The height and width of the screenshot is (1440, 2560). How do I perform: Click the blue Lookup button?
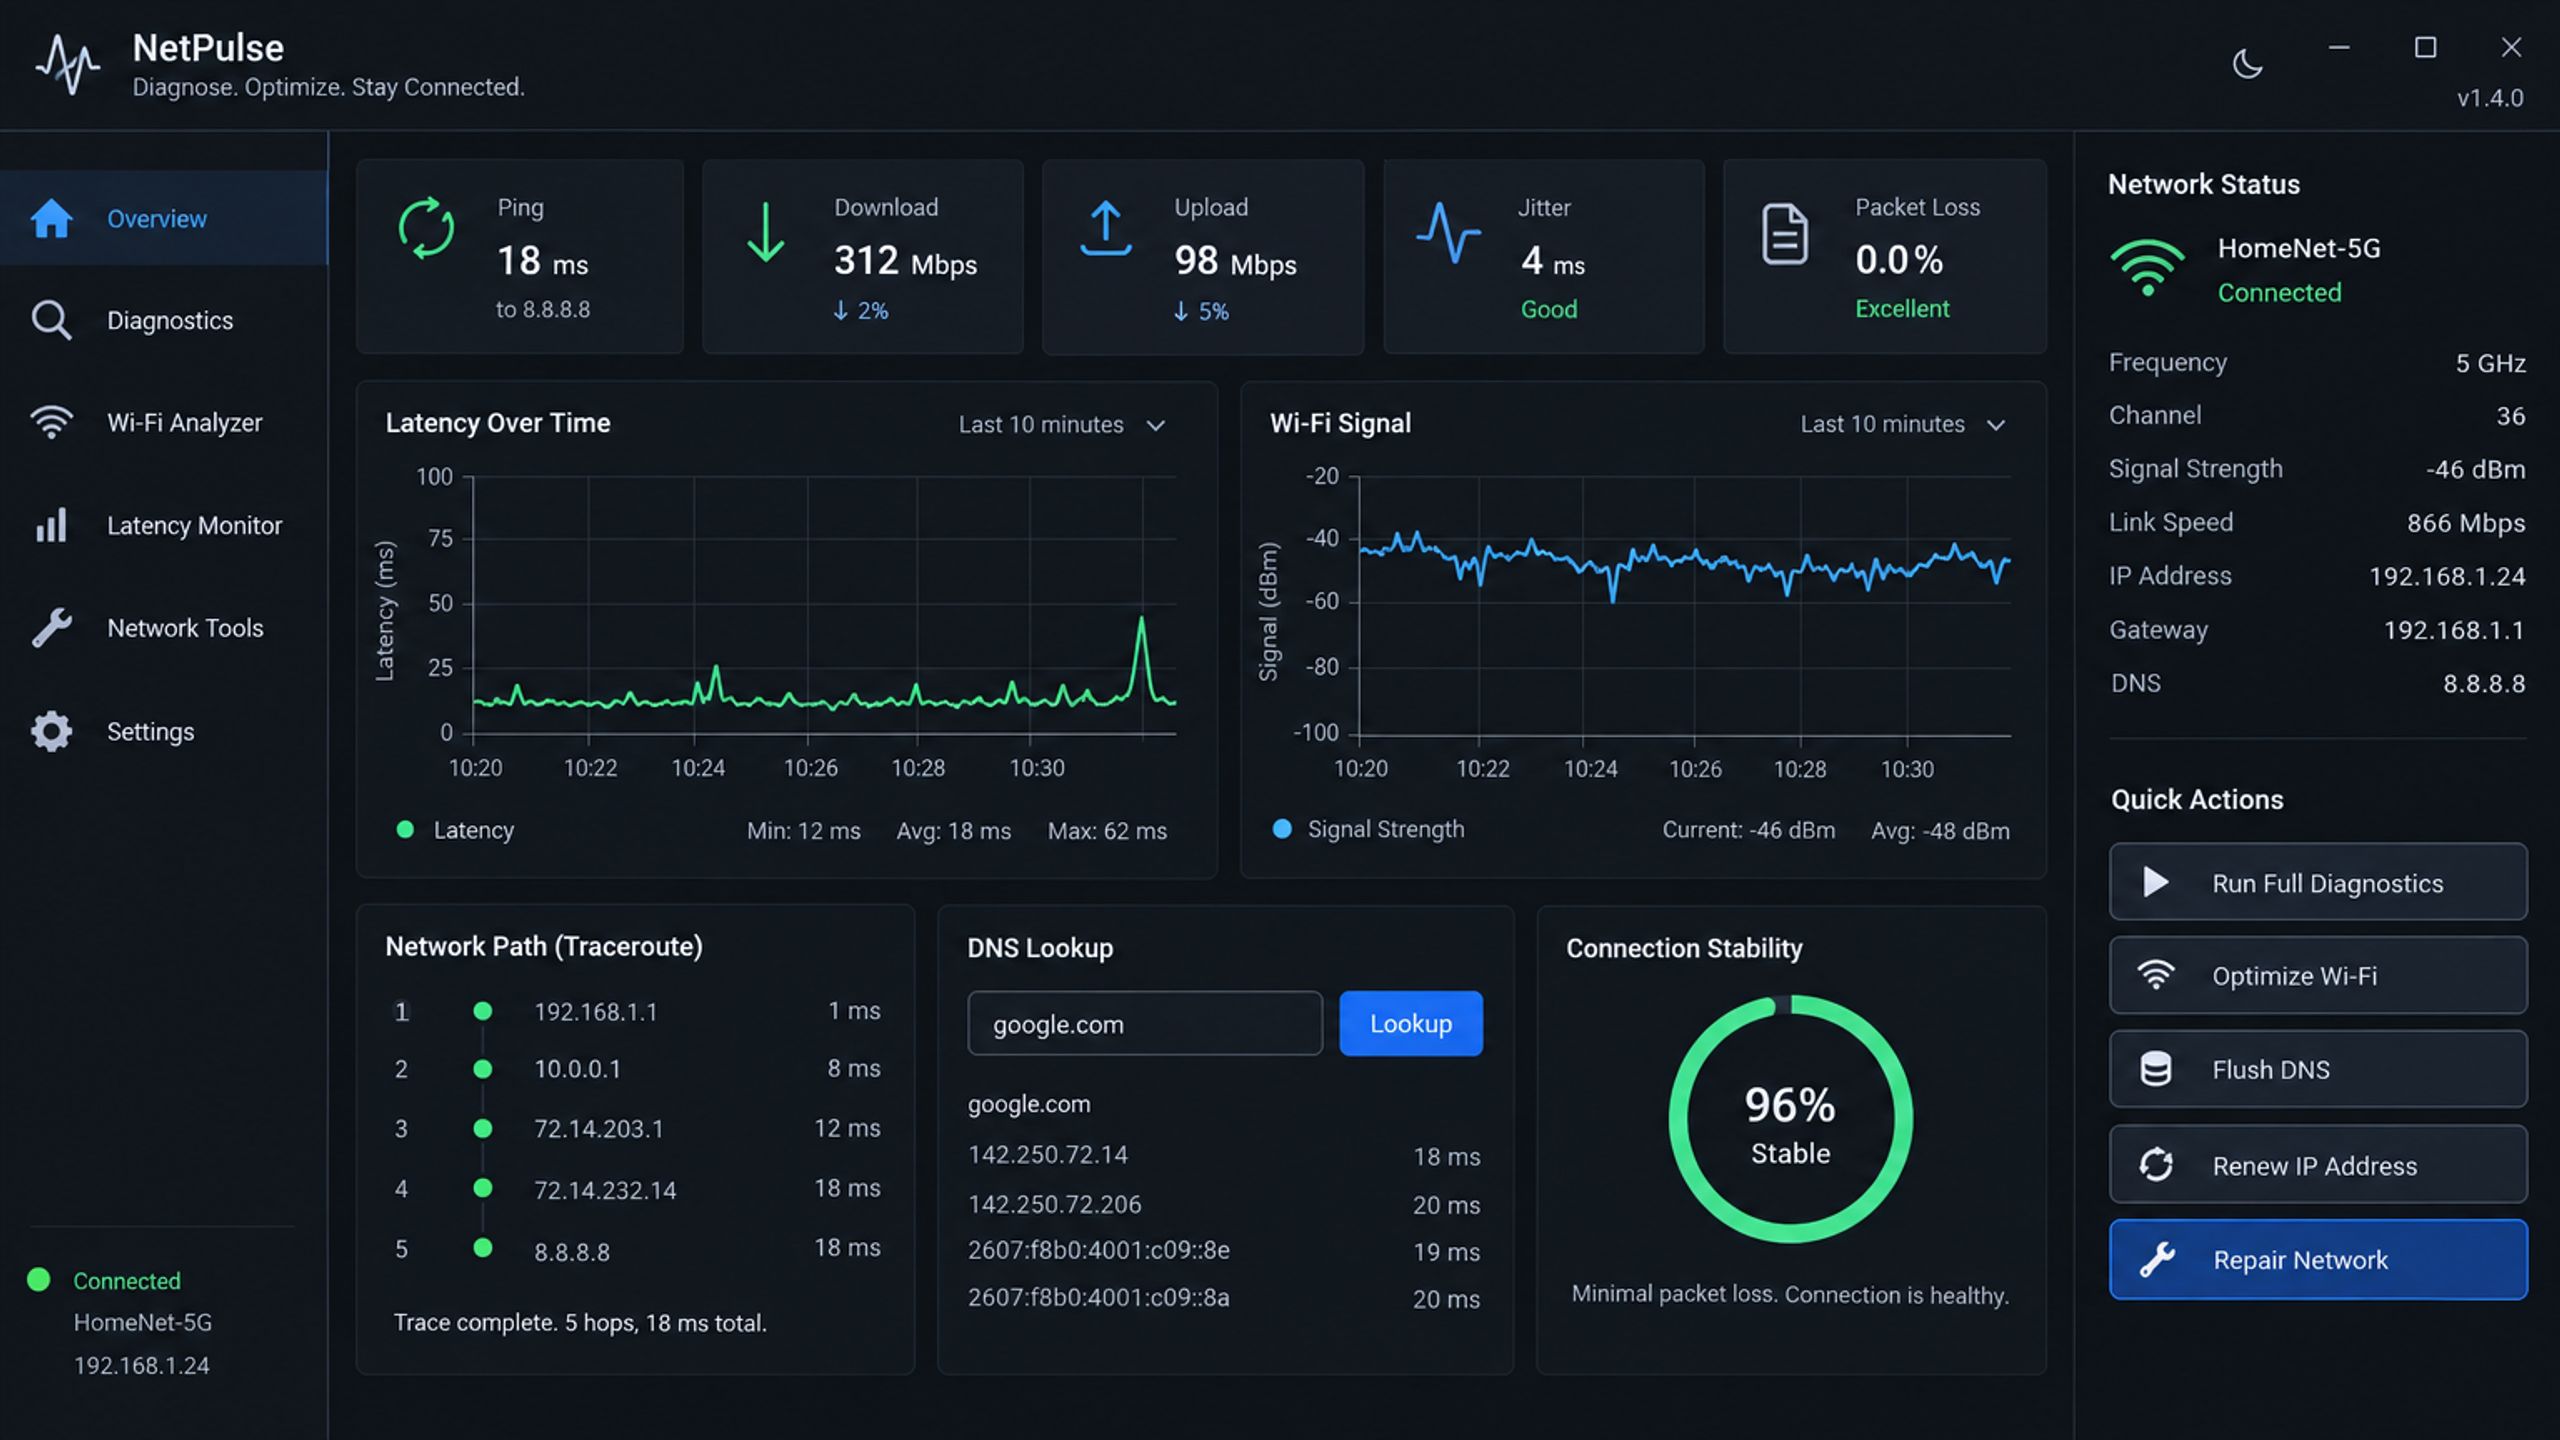1411,1023
